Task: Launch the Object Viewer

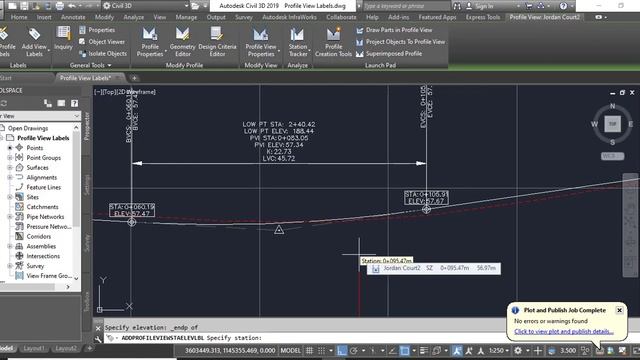Action: [102, 42]
